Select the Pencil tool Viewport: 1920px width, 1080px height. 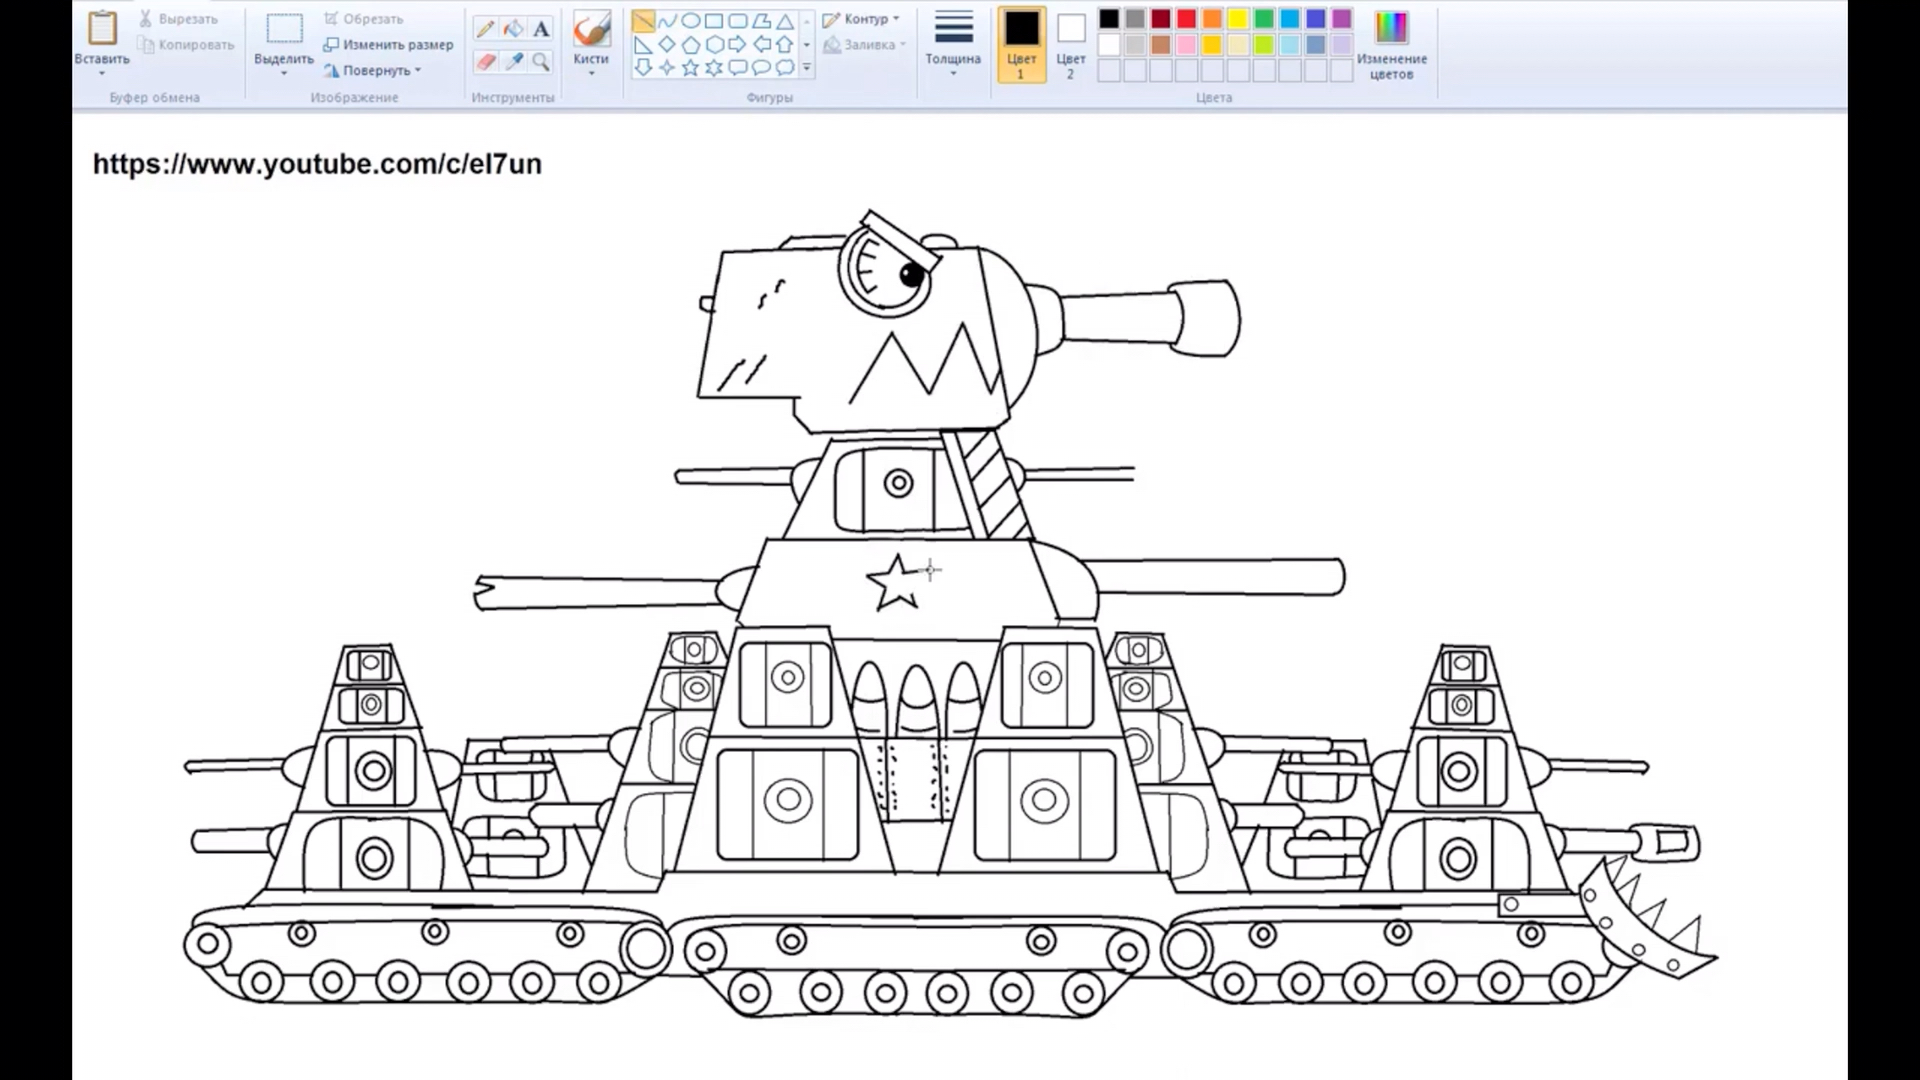[487, 28]
